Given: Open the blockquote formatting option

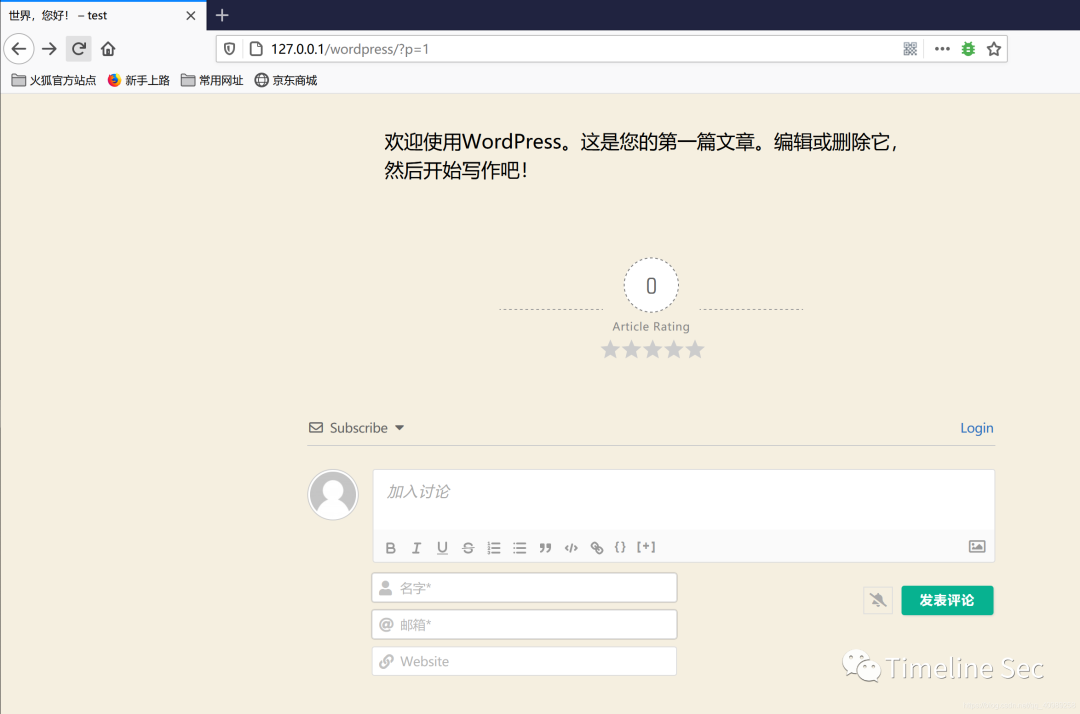Looking at the screenshot, I should pyautogui.click(x=545, y=547).
